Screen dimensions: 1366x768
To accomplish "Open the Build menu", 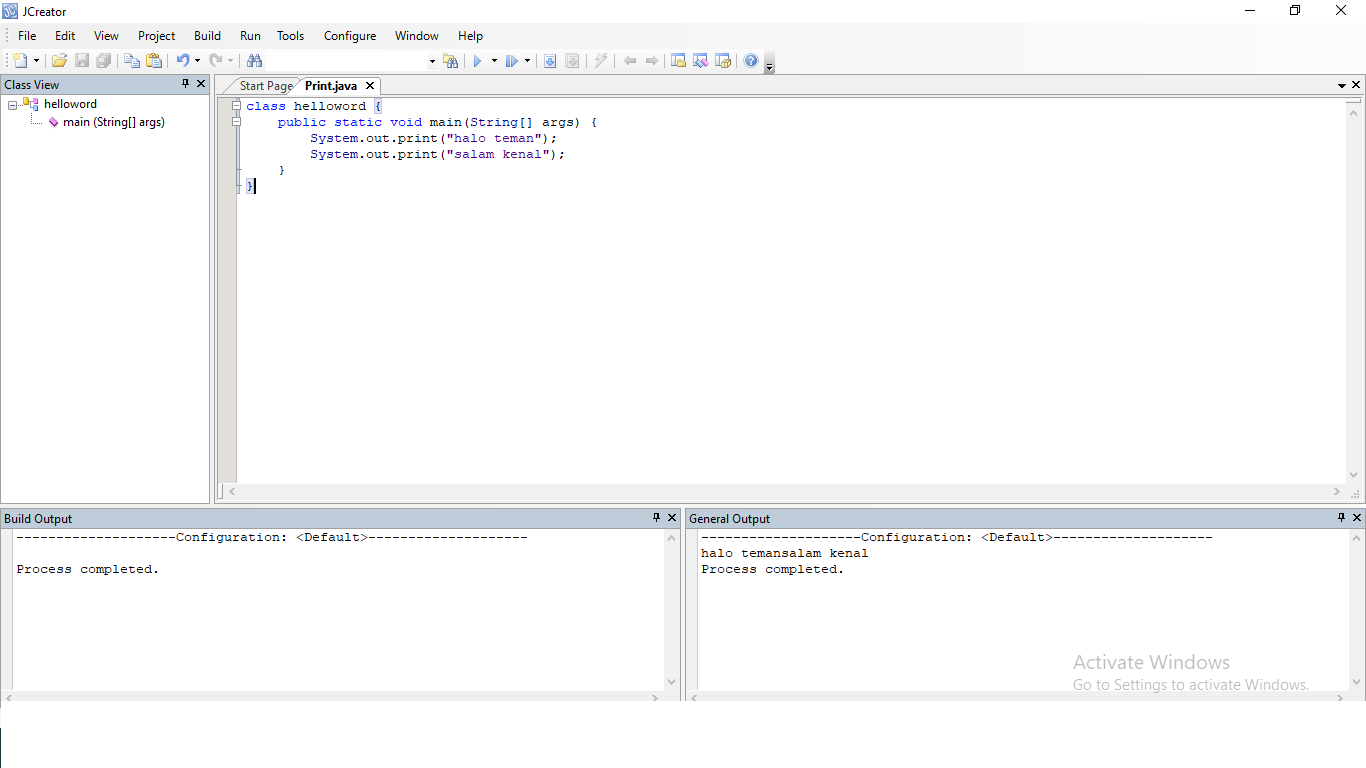I will [207, 35].
